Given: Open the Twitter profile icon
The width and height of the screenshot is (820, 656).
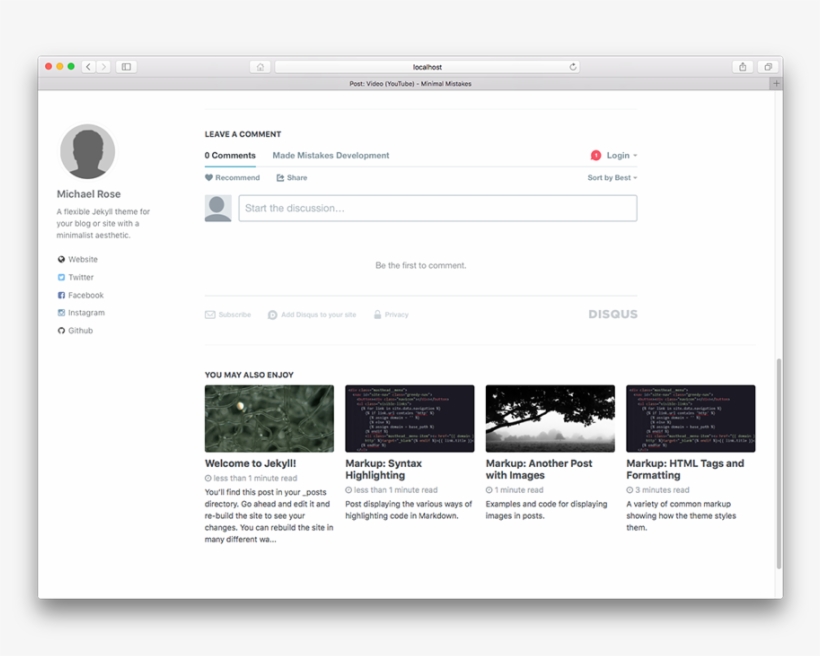Looking at the screenshot, I should click(x=62, y=277).
